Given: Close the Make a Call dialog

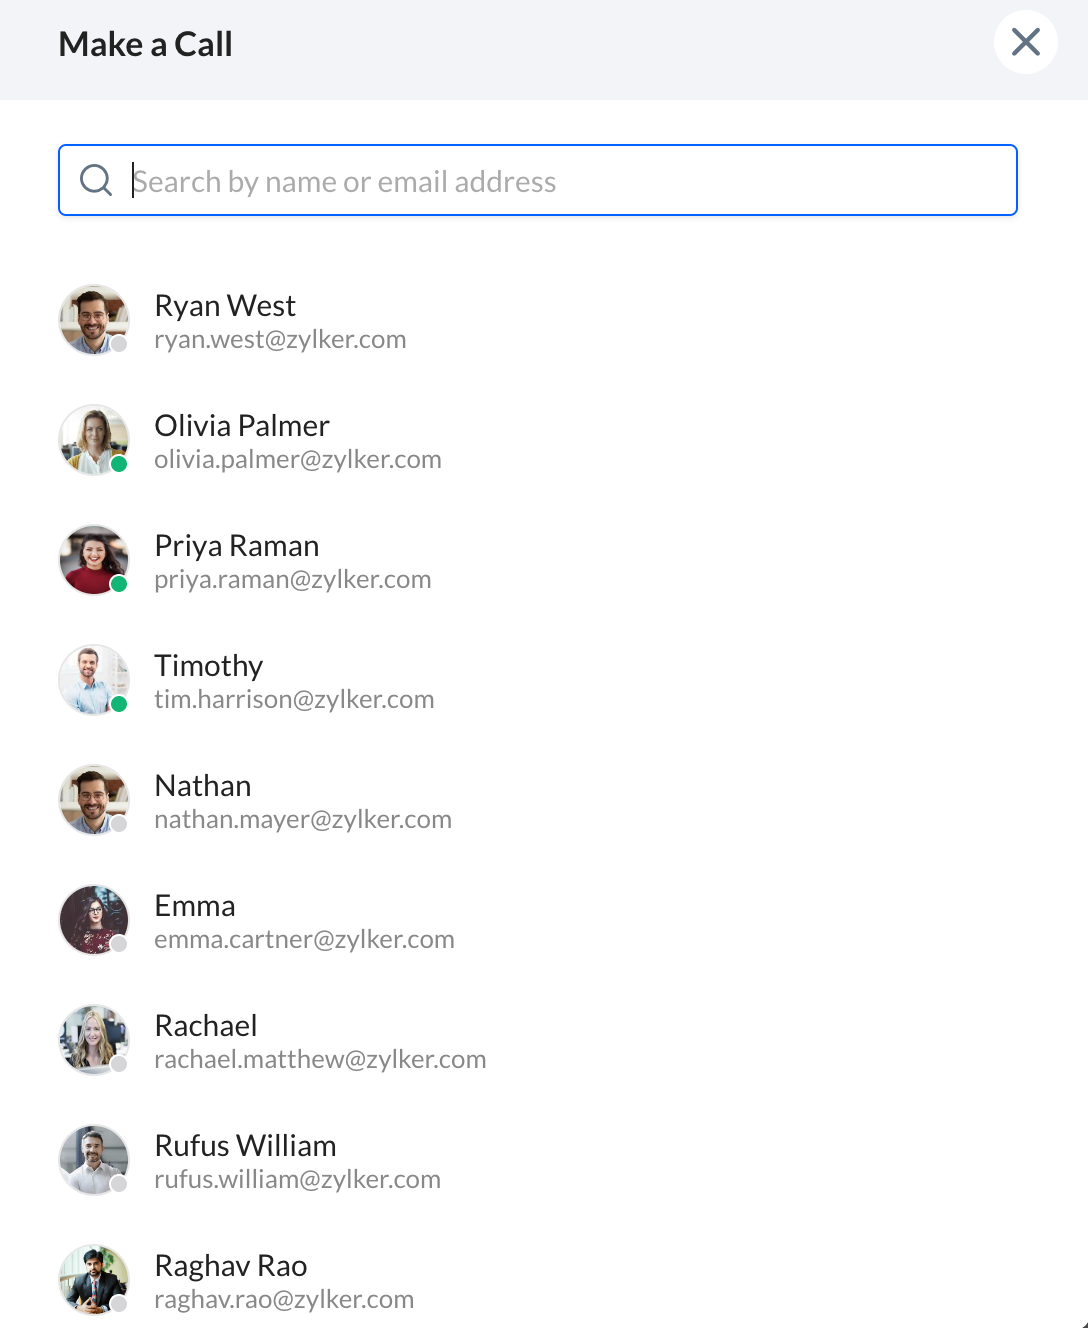Looking at the screenshot, I should click(x=1025, y=42).
